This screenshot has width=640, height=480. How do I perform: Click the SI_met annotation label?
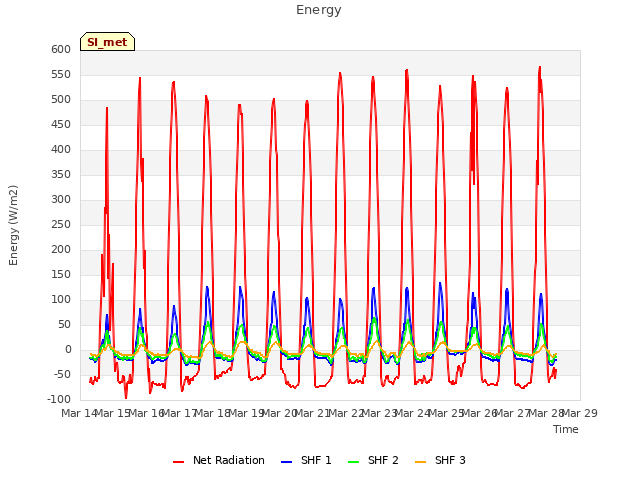coord(107,42)
